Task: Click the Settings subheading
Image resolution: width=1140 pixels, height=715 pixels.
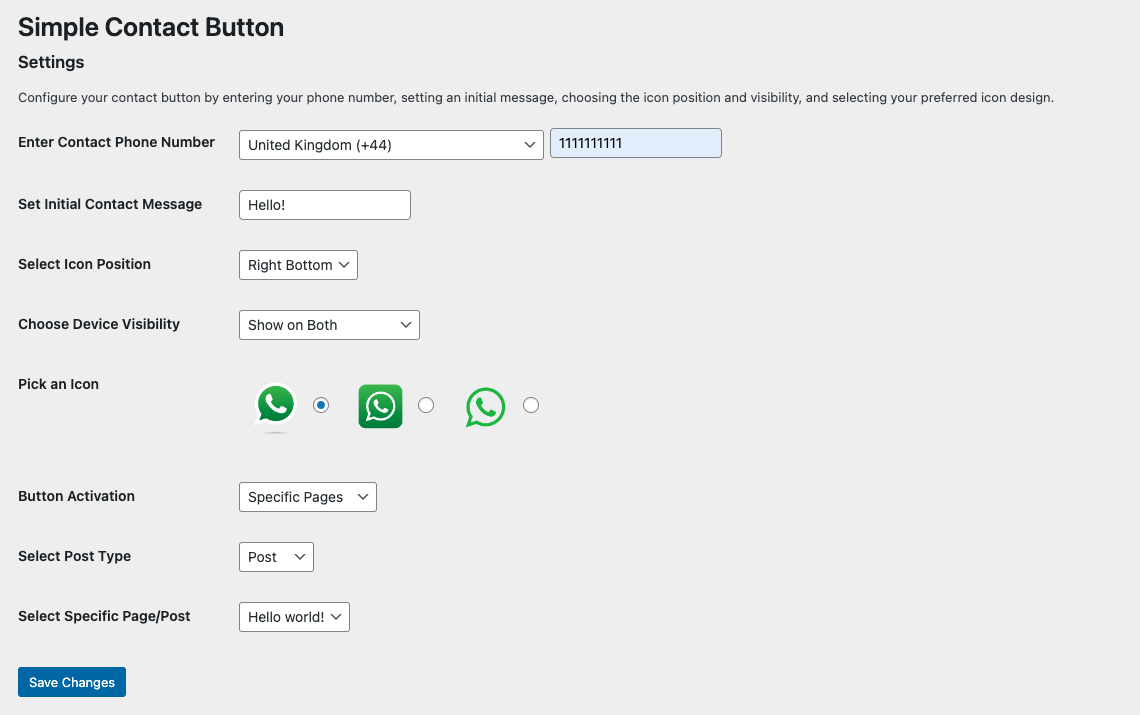Action: (51, 63)
